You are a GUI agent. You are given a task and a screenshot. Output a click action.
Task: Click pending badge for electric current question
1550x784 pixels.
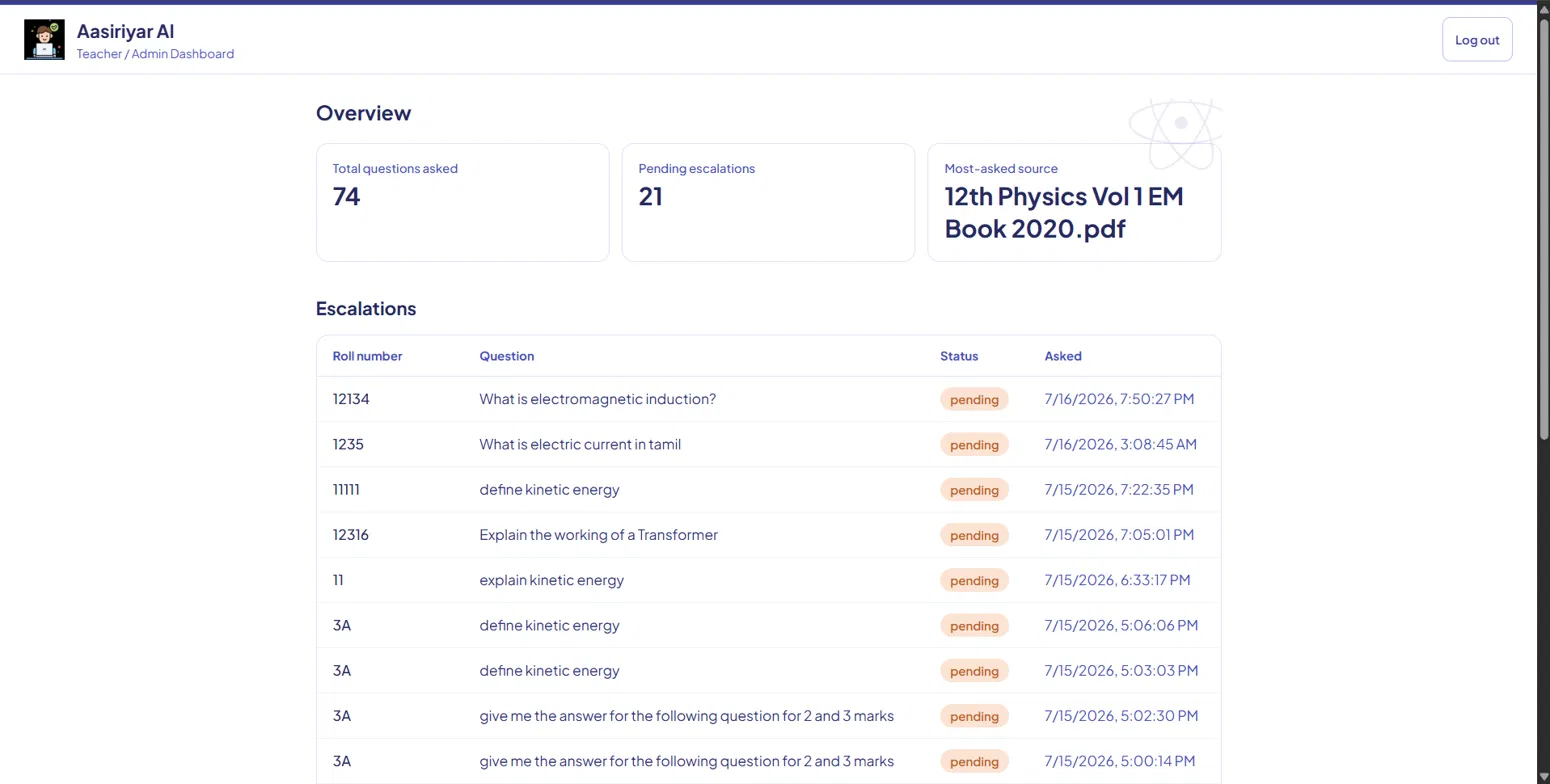click(x=974, y=444)
